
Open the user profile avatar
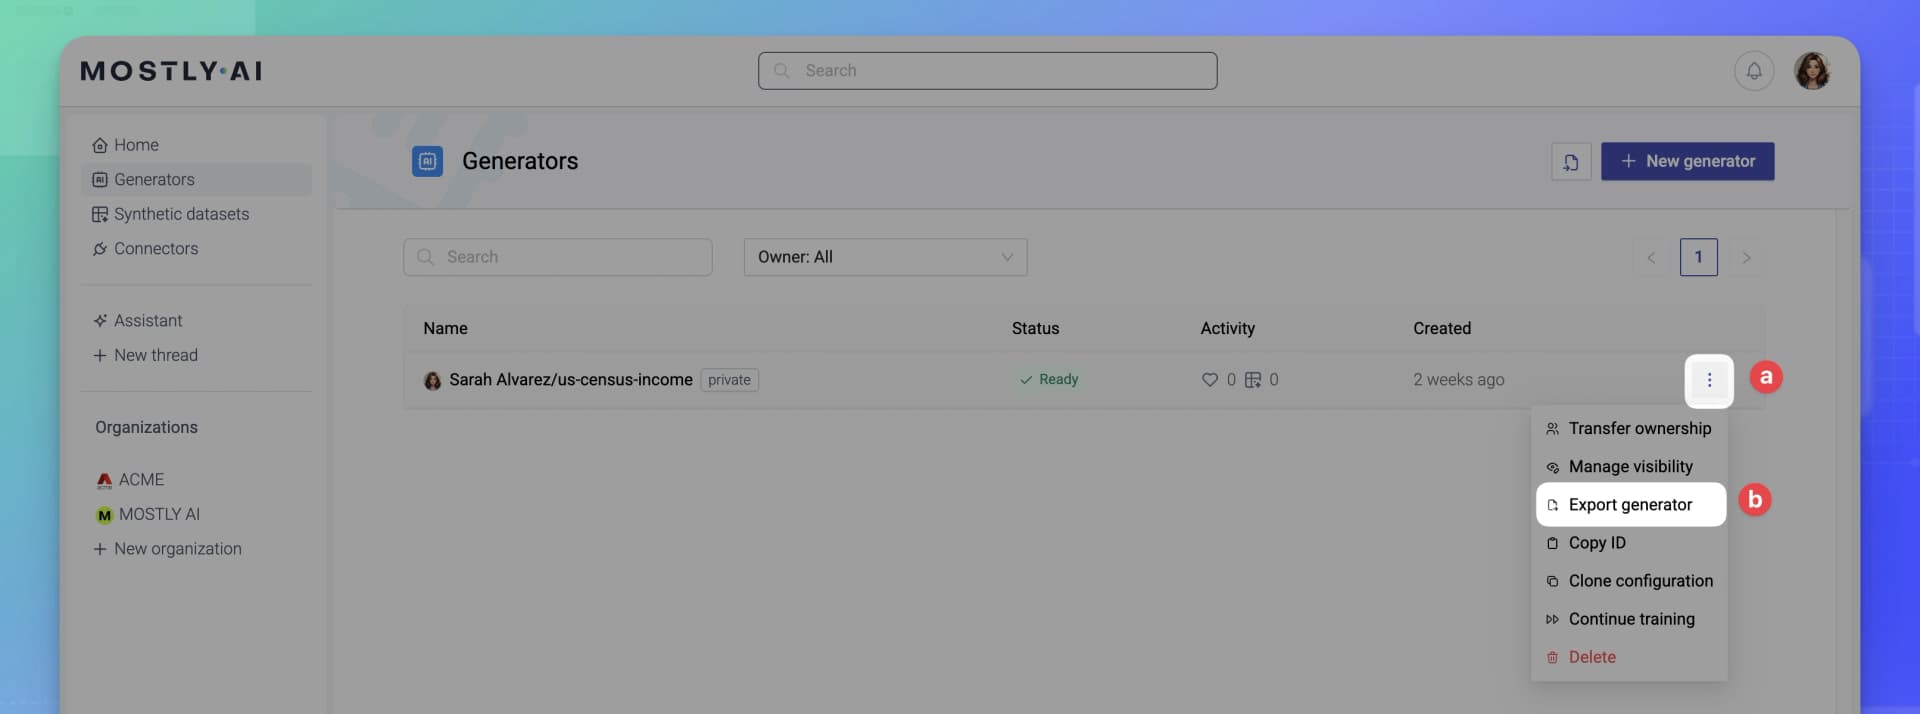point(1811,71)
